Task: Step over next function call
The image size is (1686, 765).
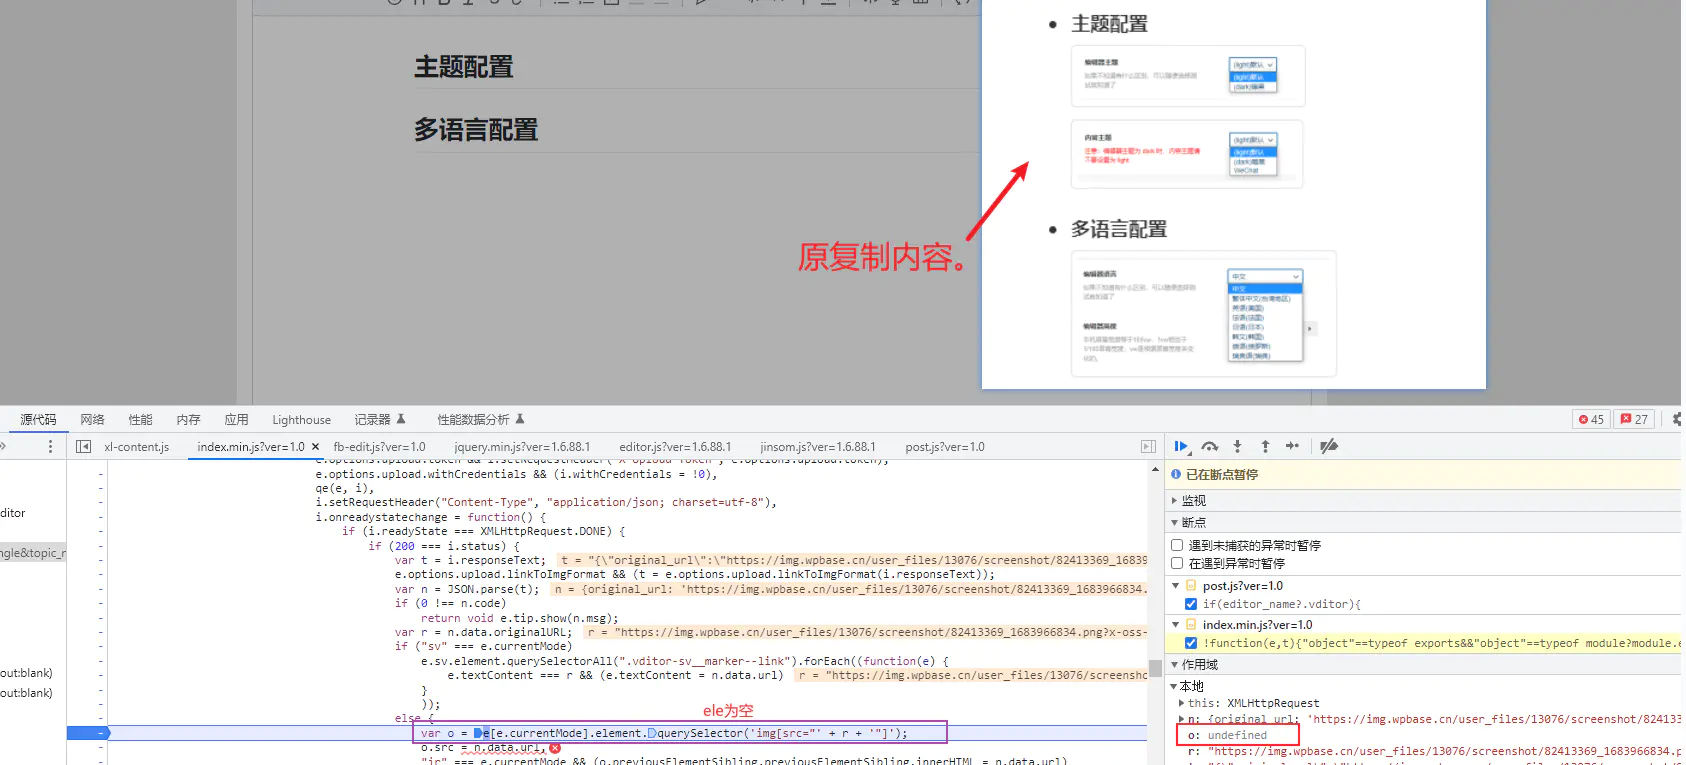Action: pos(1210,446)
